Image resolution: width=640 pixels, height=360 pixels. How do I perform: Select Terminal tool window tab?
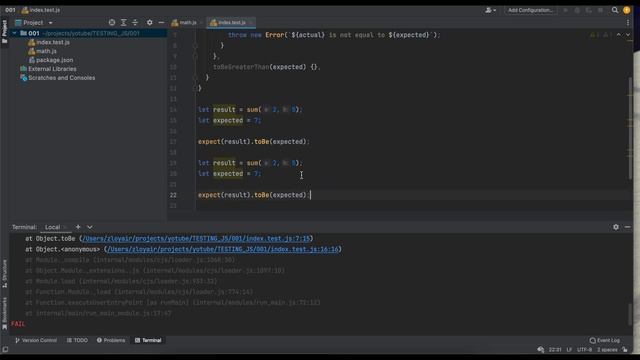click(148, 340)
